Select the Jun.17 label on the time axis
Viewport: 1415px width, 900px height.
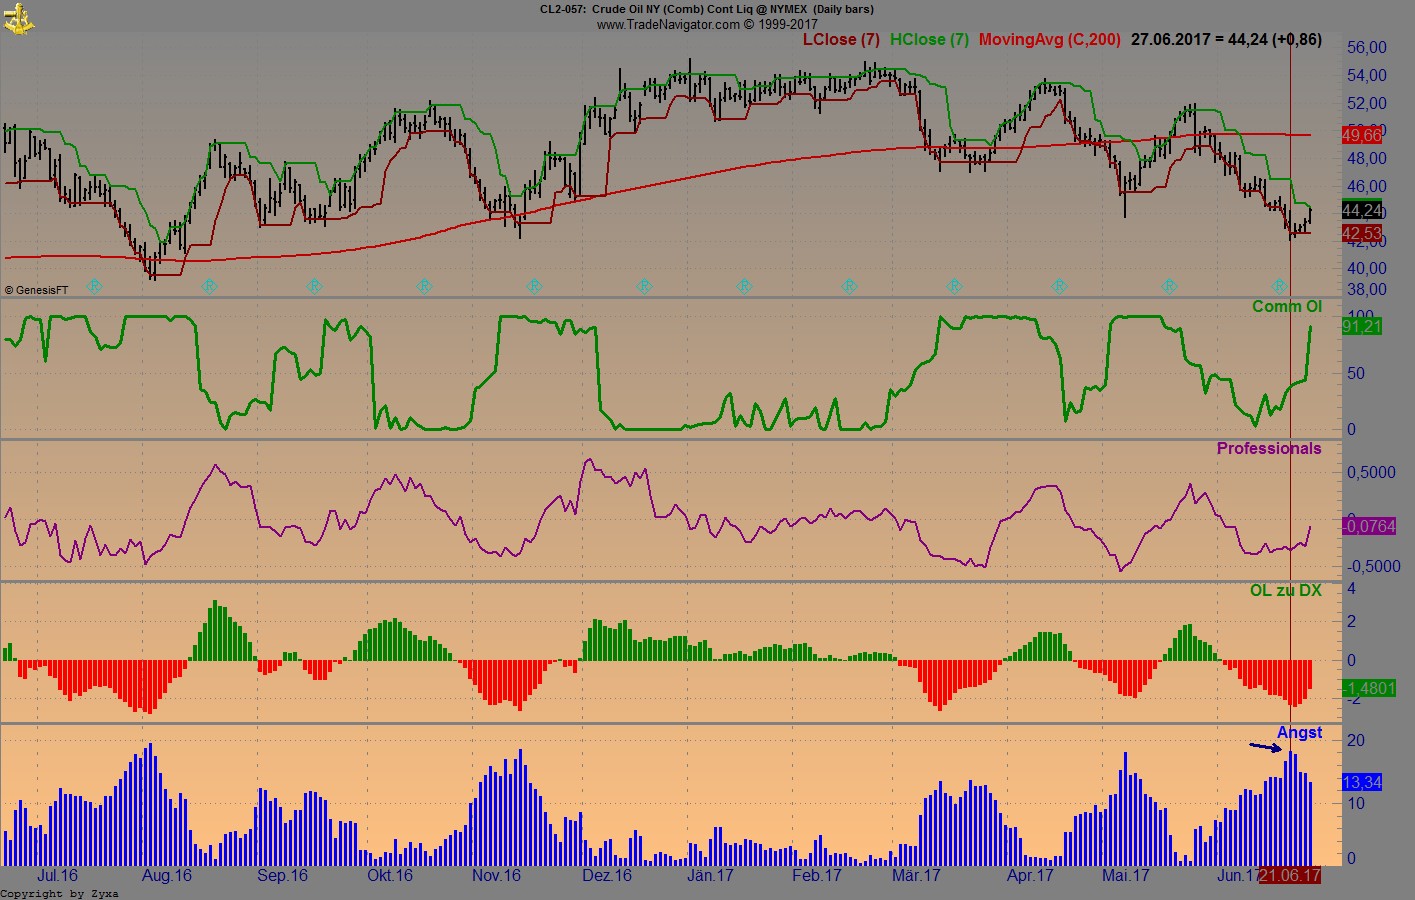point(1239,875)
